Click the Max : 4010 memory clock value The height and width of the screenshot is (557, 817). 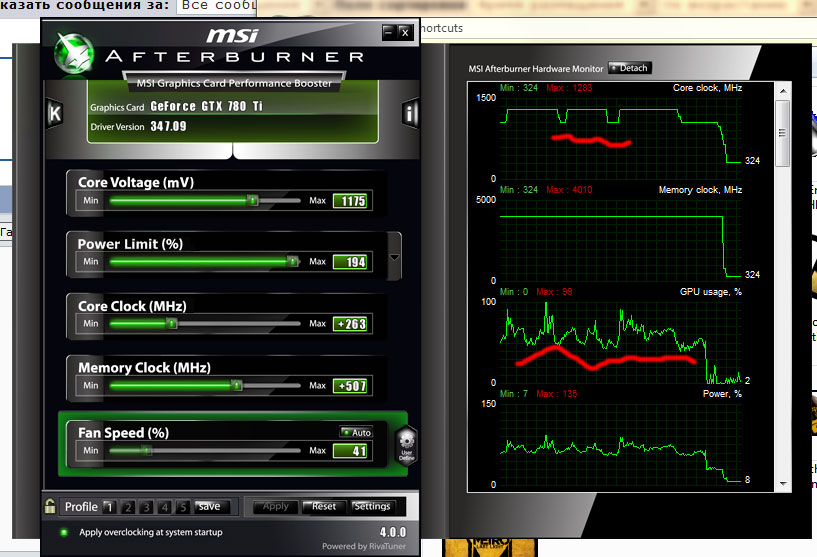pyautogui.click(x=569, y=190)
